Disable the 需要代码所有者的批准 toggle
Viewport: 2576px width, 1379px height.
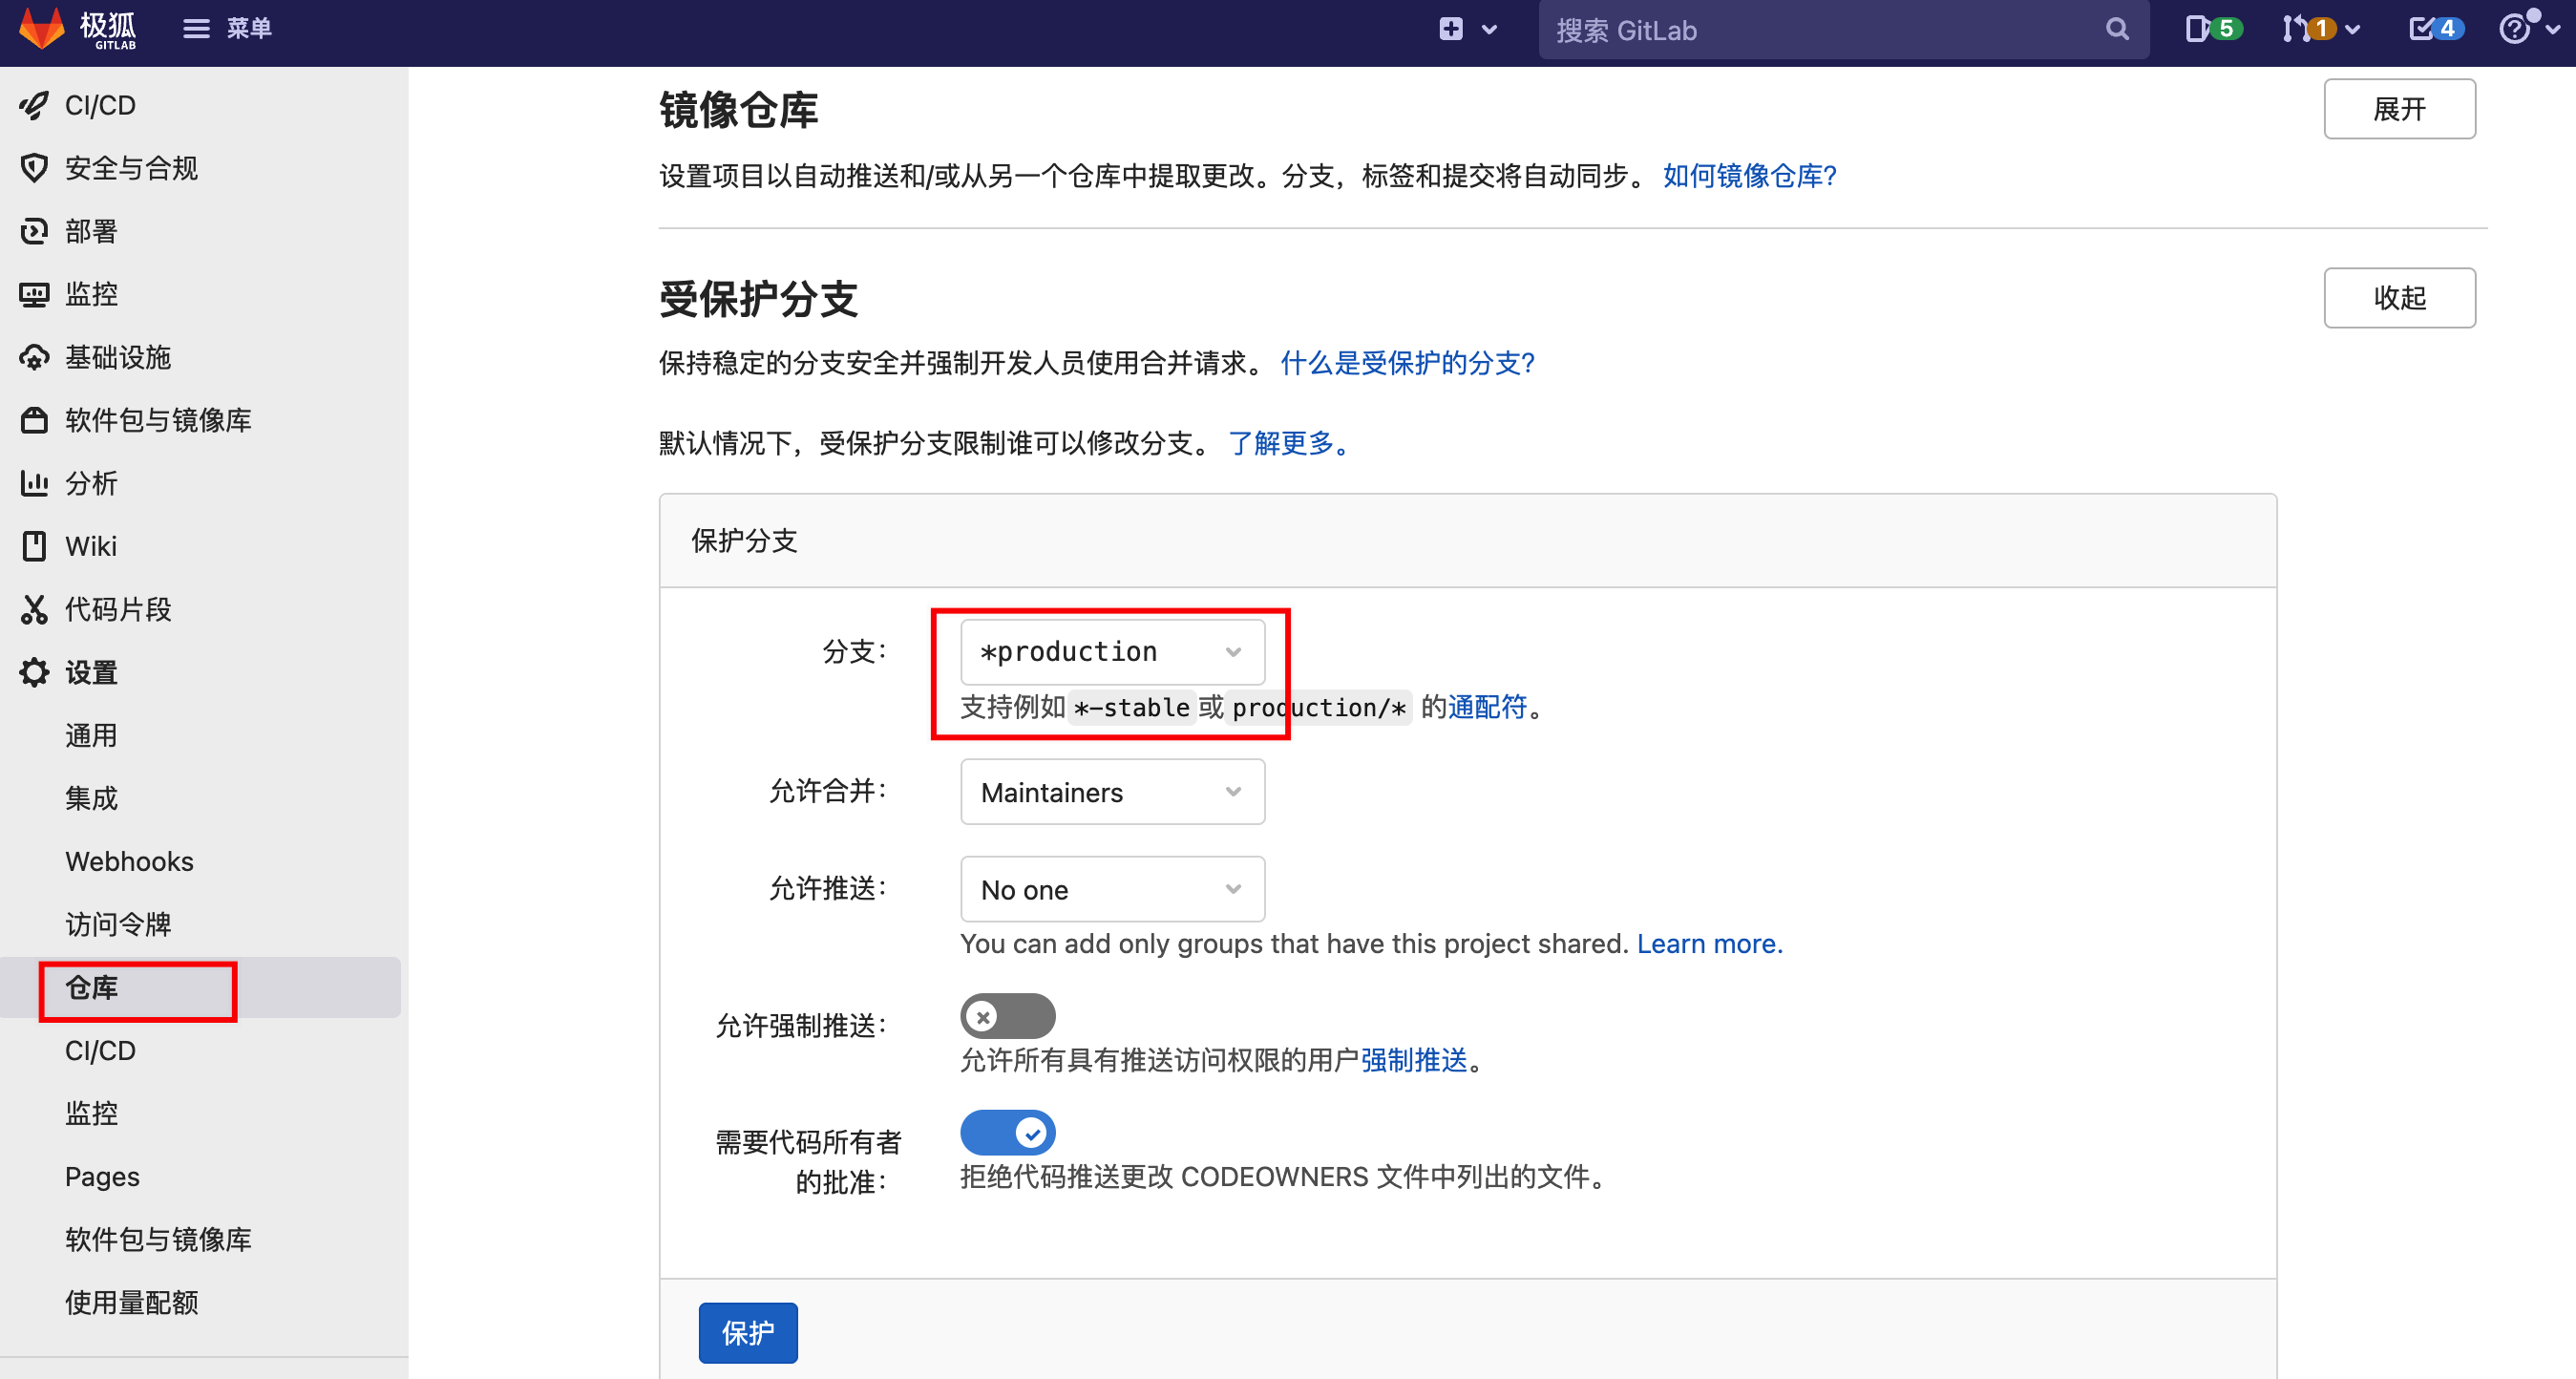click(1007, 1132)
